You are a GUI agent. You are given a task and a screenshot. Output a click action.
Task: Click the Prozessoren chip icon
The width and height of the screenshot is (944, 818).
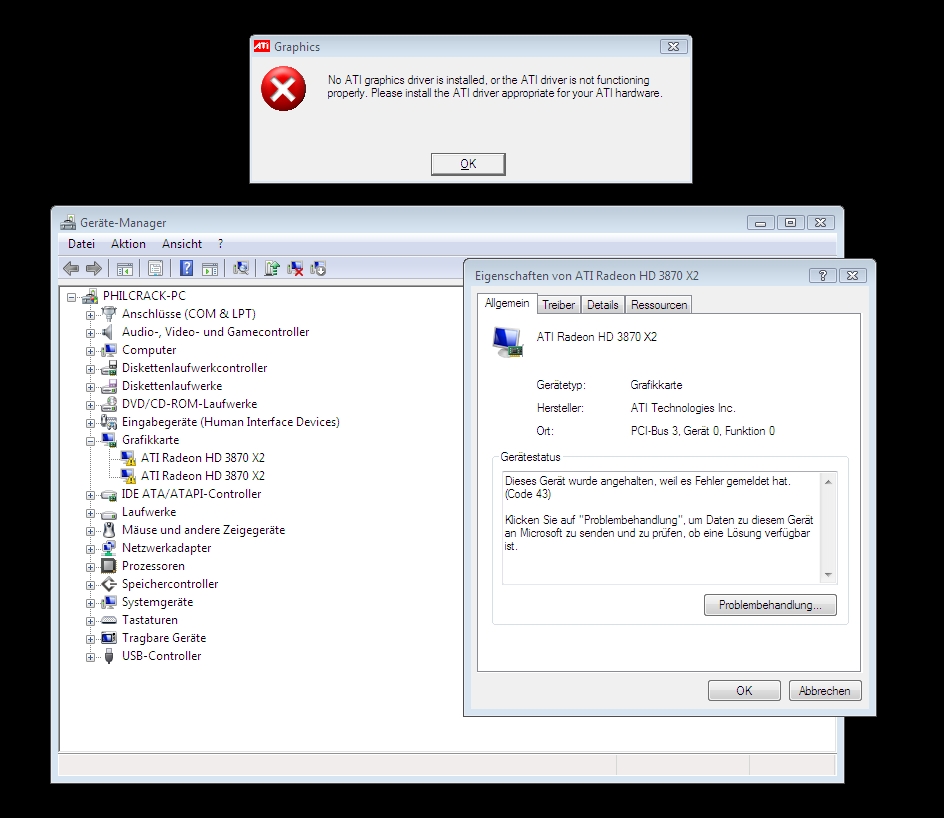pos(108,566)
